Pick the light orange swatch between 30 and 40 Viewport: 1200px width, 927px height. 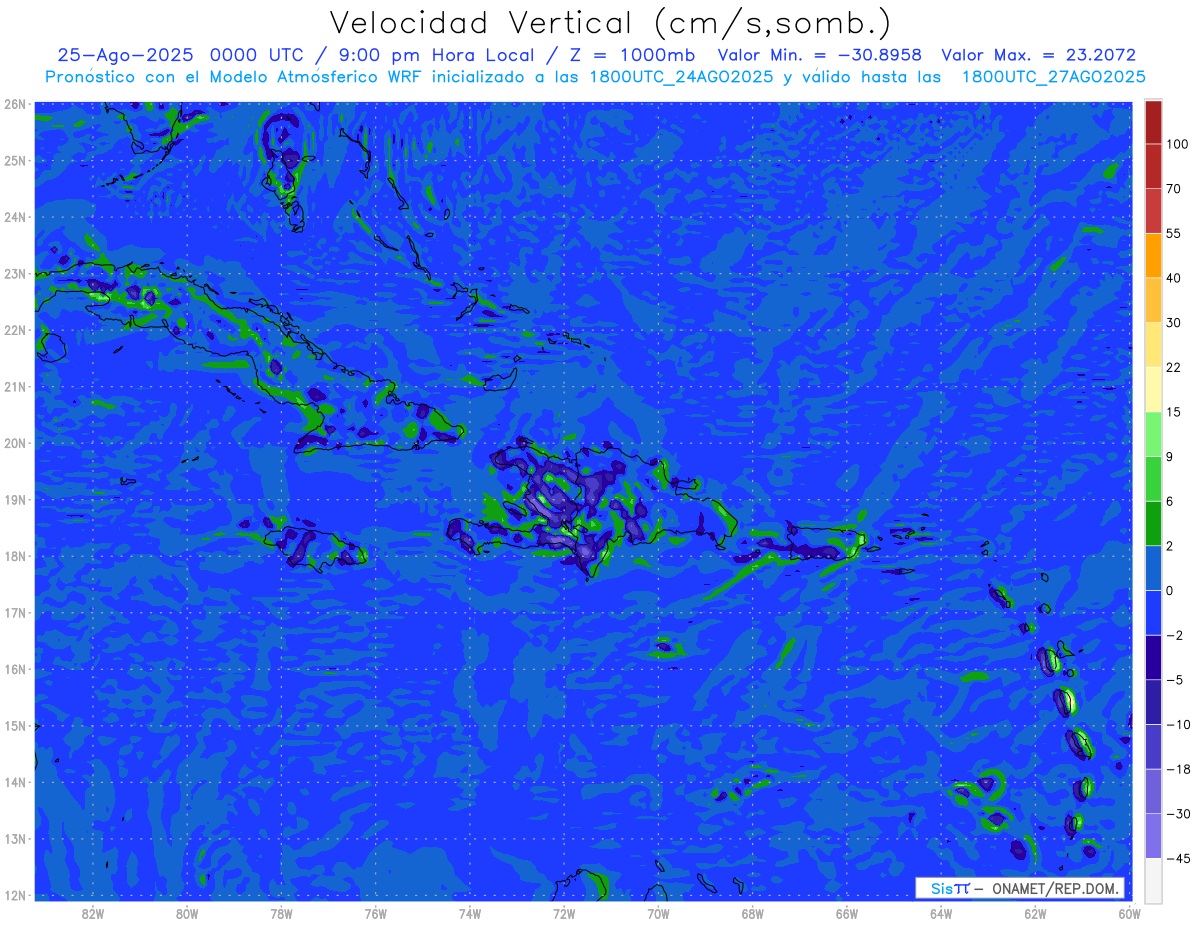(1153, 300)
